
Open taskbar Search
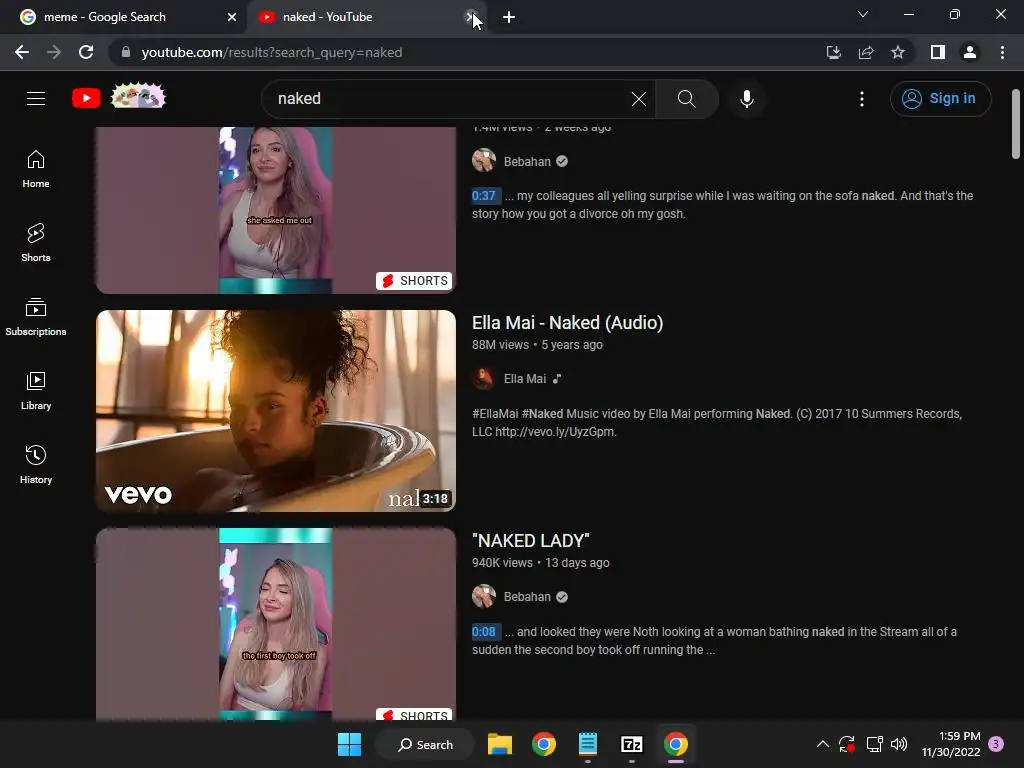pos(425,744)
